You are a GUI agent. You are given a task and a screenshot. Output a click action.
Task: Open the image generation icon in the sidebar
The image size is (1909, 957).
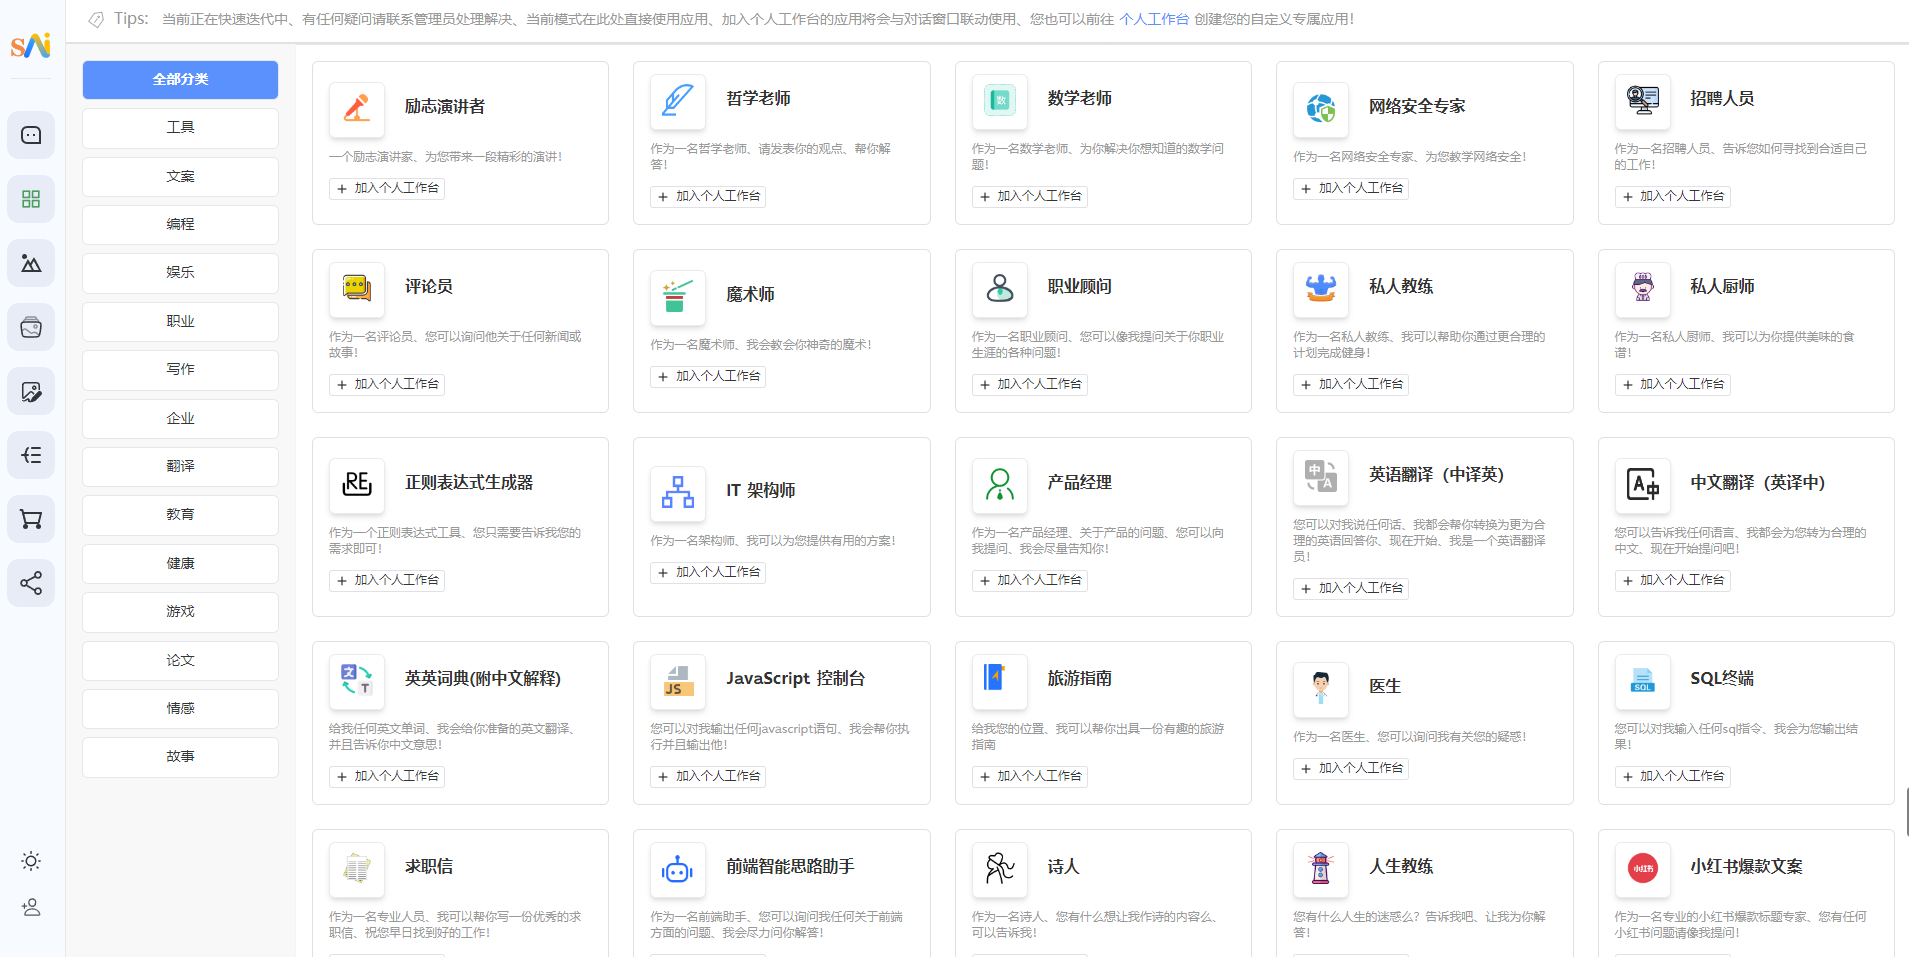click(x=31, y=263)
